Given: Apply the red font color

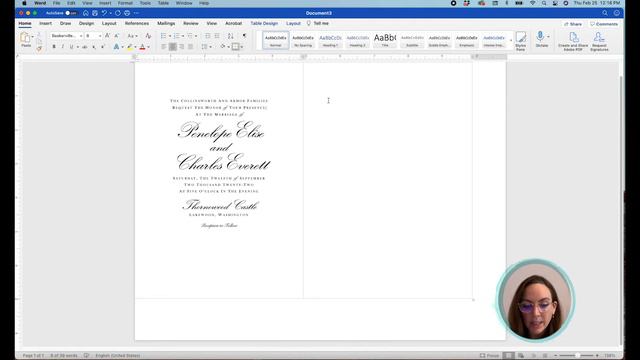Looking at the screenshot, I should click(x=142, y=47).
